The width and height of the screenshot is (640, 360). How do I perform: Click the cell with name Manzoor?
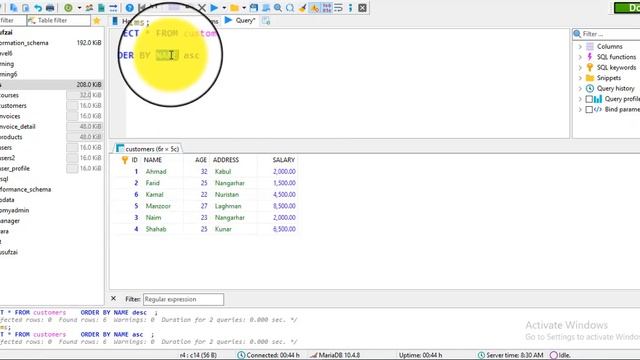click(x=158, y=206)
